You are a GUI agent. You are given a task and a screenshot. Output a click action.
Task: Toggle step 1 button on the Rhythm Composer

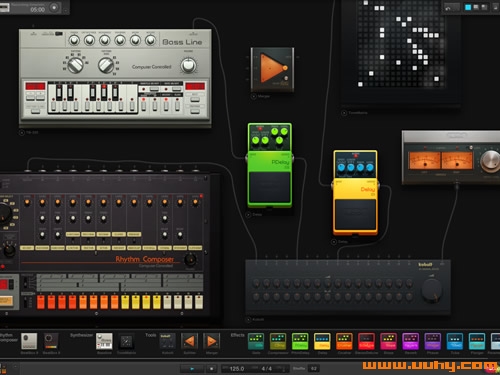tap(41, 302)
